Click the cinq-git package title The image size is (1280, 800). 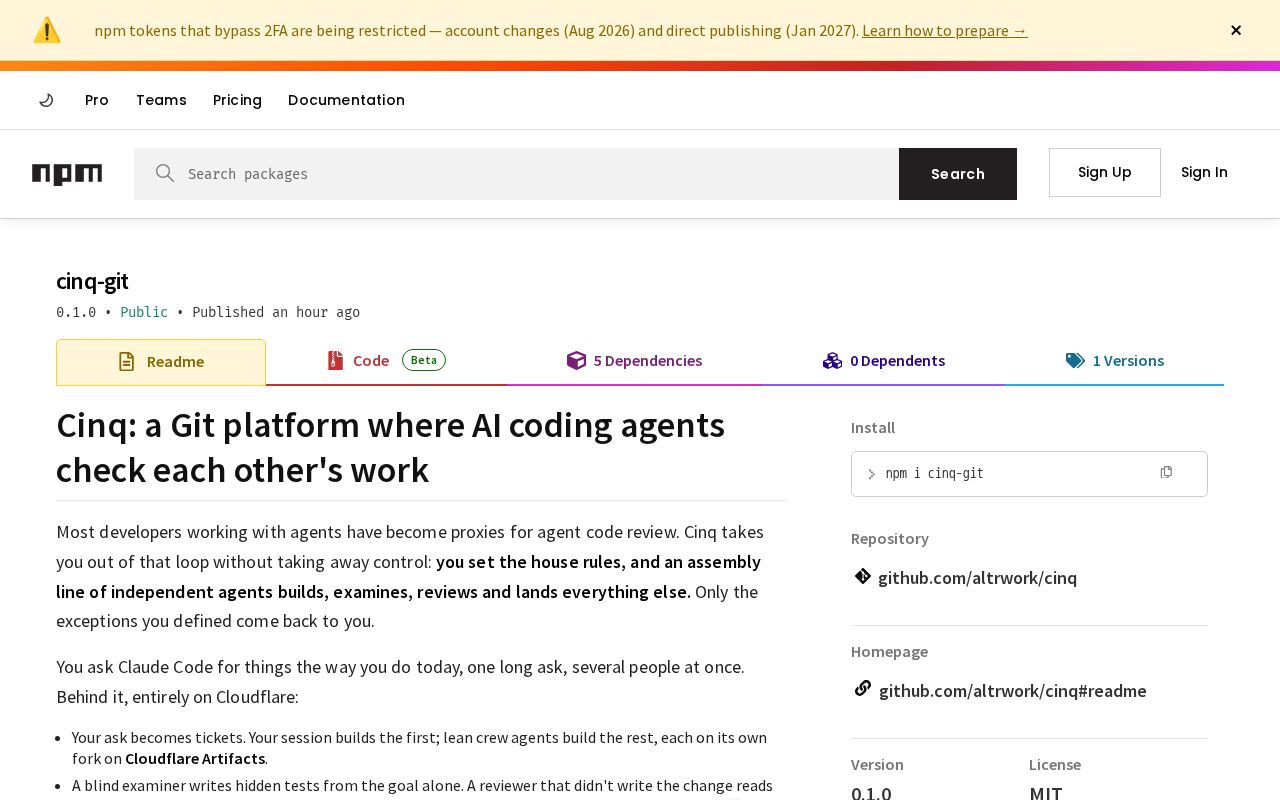[x=92, y=281]
